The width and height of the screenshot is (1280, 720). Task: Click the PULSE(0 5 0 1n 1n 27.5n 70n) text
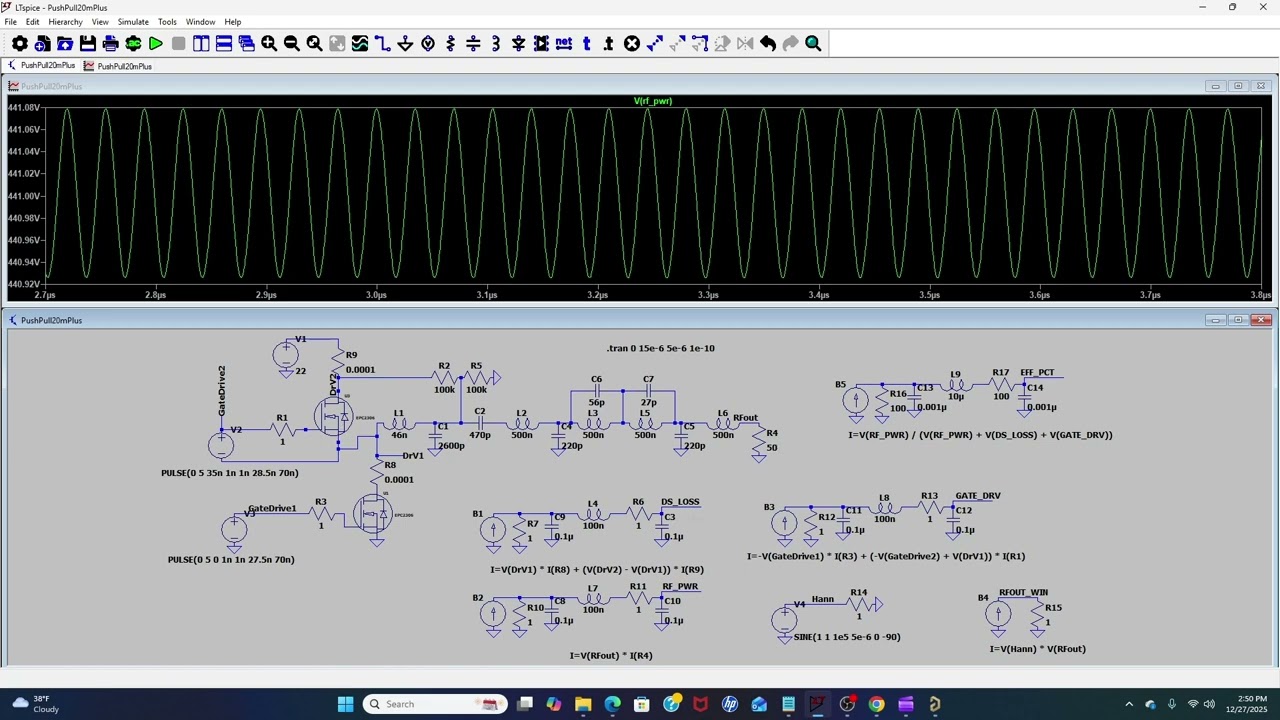click(231, 560)
